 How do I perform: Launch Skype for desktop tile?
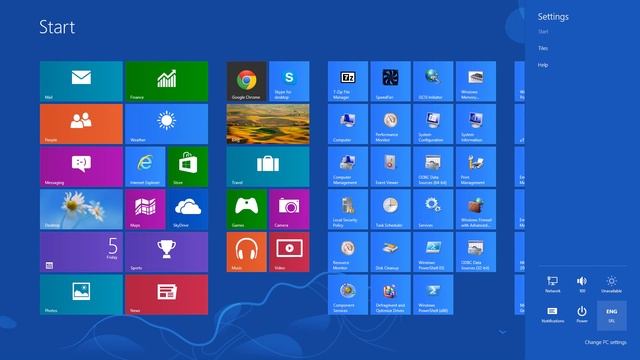[289, 81]
